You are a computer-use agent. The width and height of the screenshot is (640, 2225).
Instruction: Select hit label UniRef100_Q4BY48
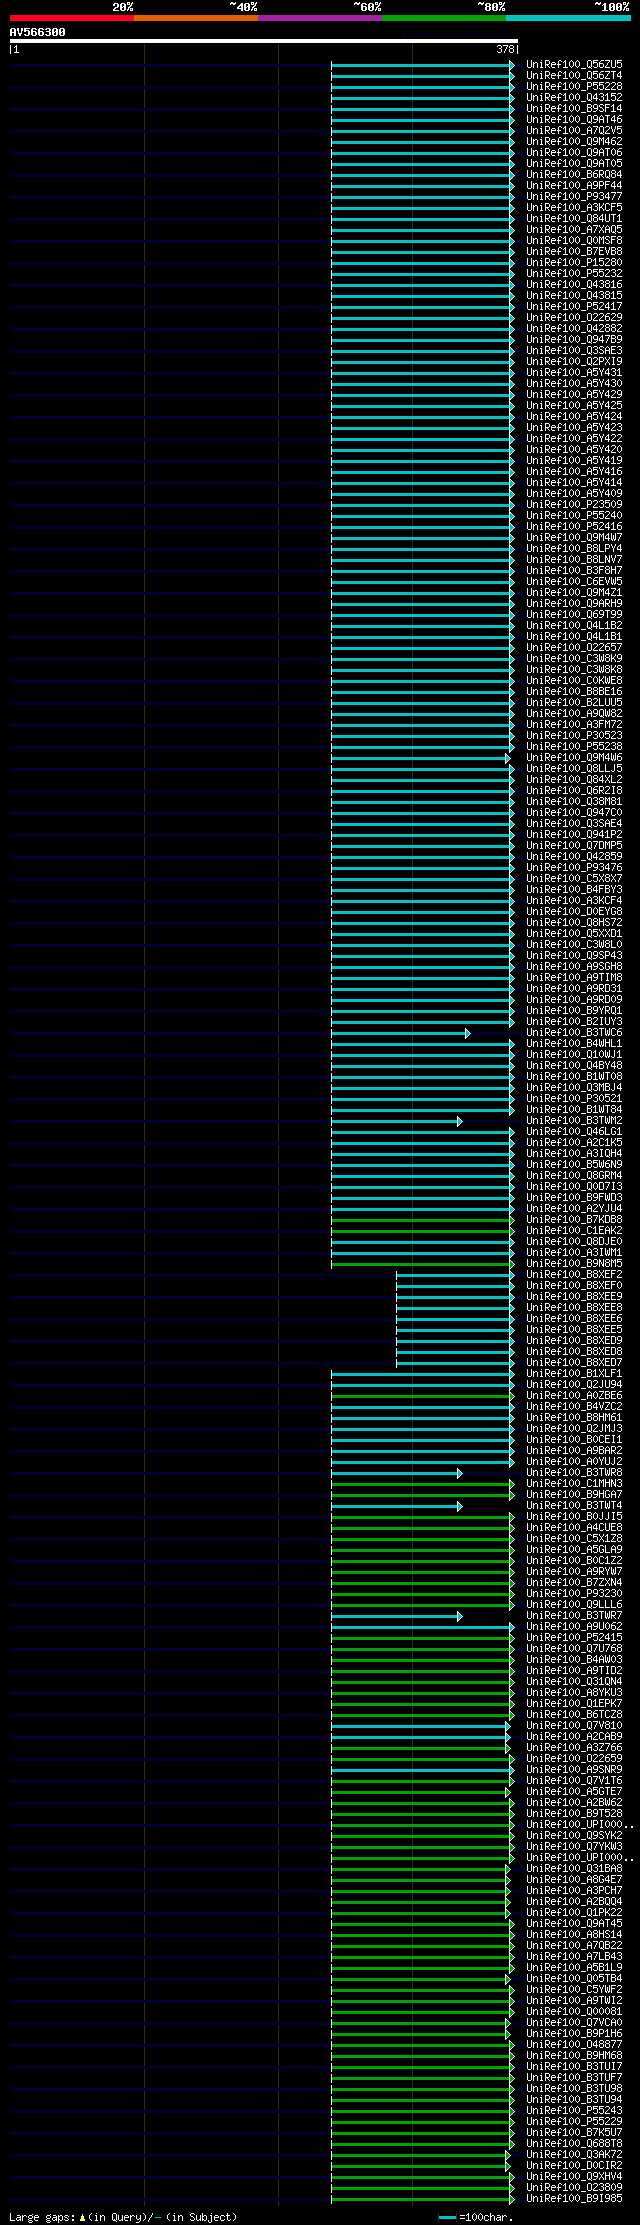574,1065
